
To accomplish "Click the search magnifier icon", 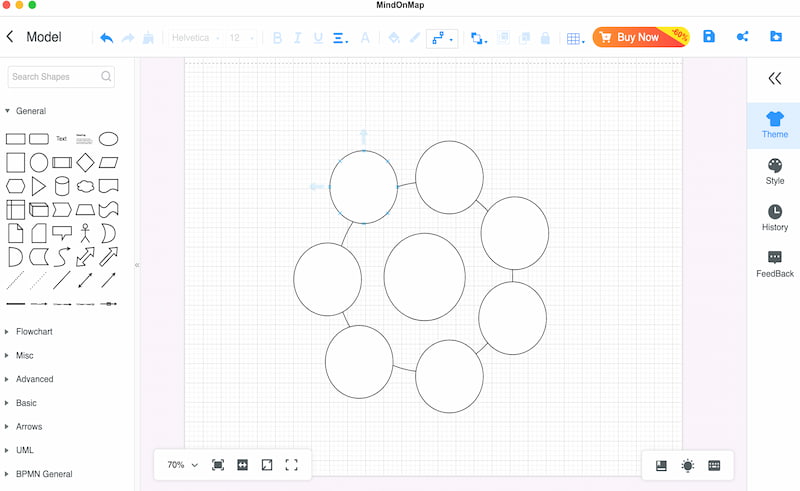I will 106,77.
